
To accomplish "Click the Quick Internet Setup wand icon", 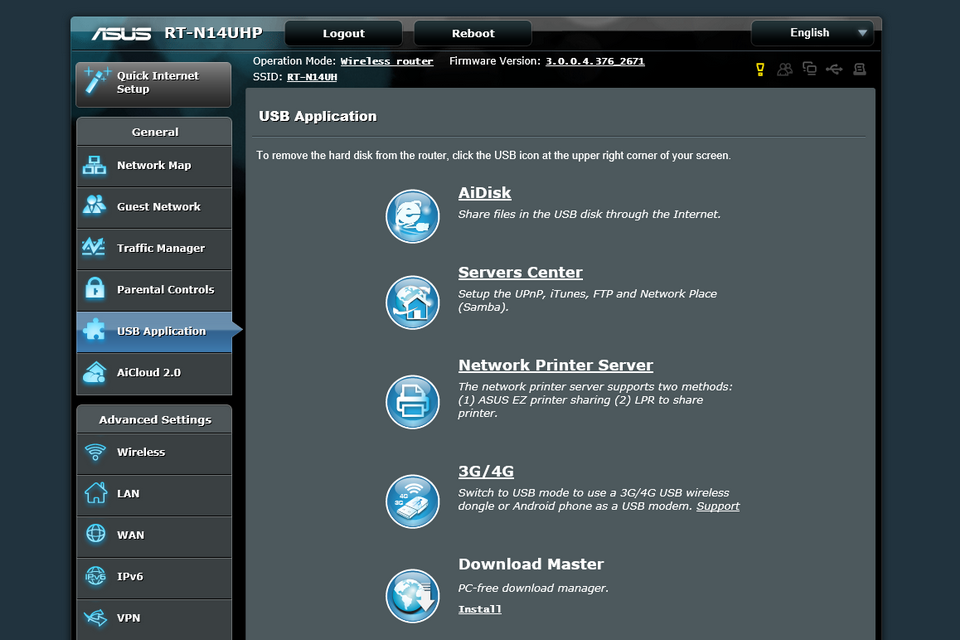I will tap(97, 81).
